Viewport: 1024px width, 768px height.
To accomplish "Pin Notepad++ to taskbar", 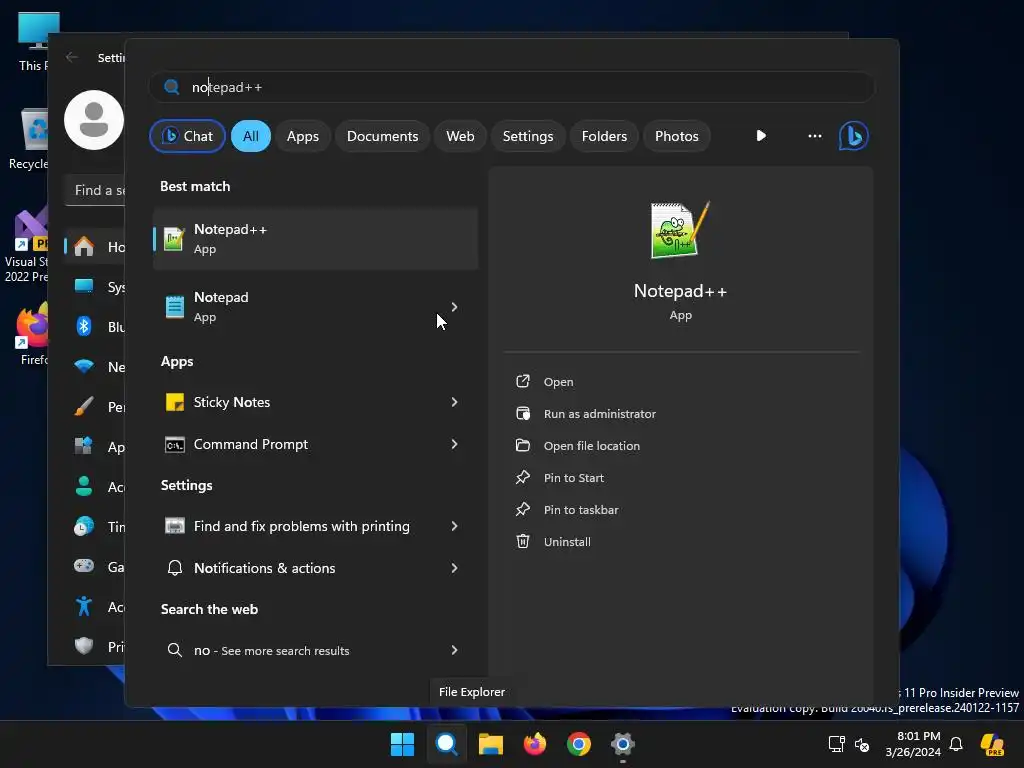I will coord(581,510).
